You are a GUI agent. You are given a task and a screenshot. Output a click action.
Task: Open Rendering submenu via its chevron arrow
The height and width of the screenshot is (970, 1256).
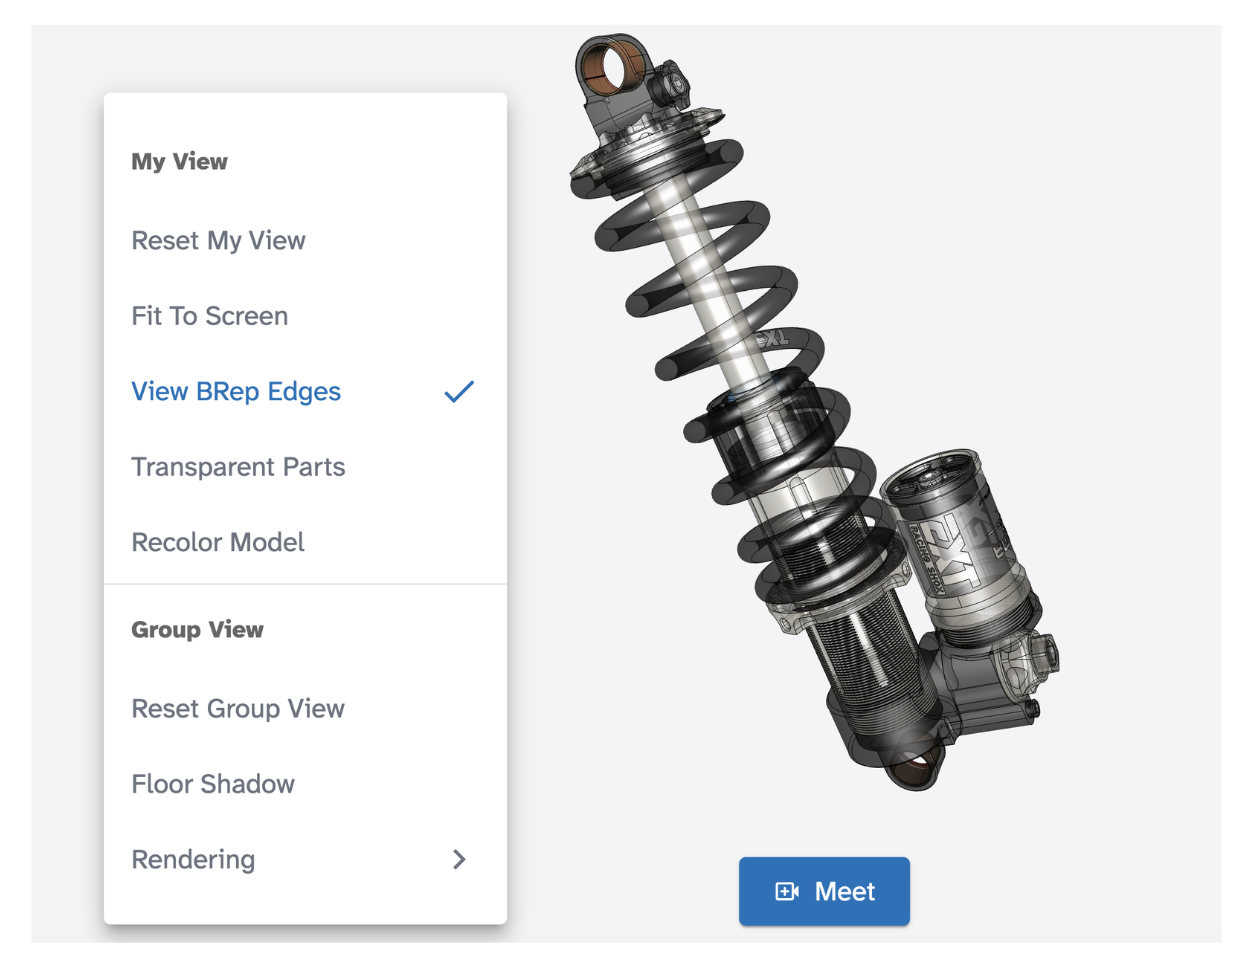click(x=459, y=859)
